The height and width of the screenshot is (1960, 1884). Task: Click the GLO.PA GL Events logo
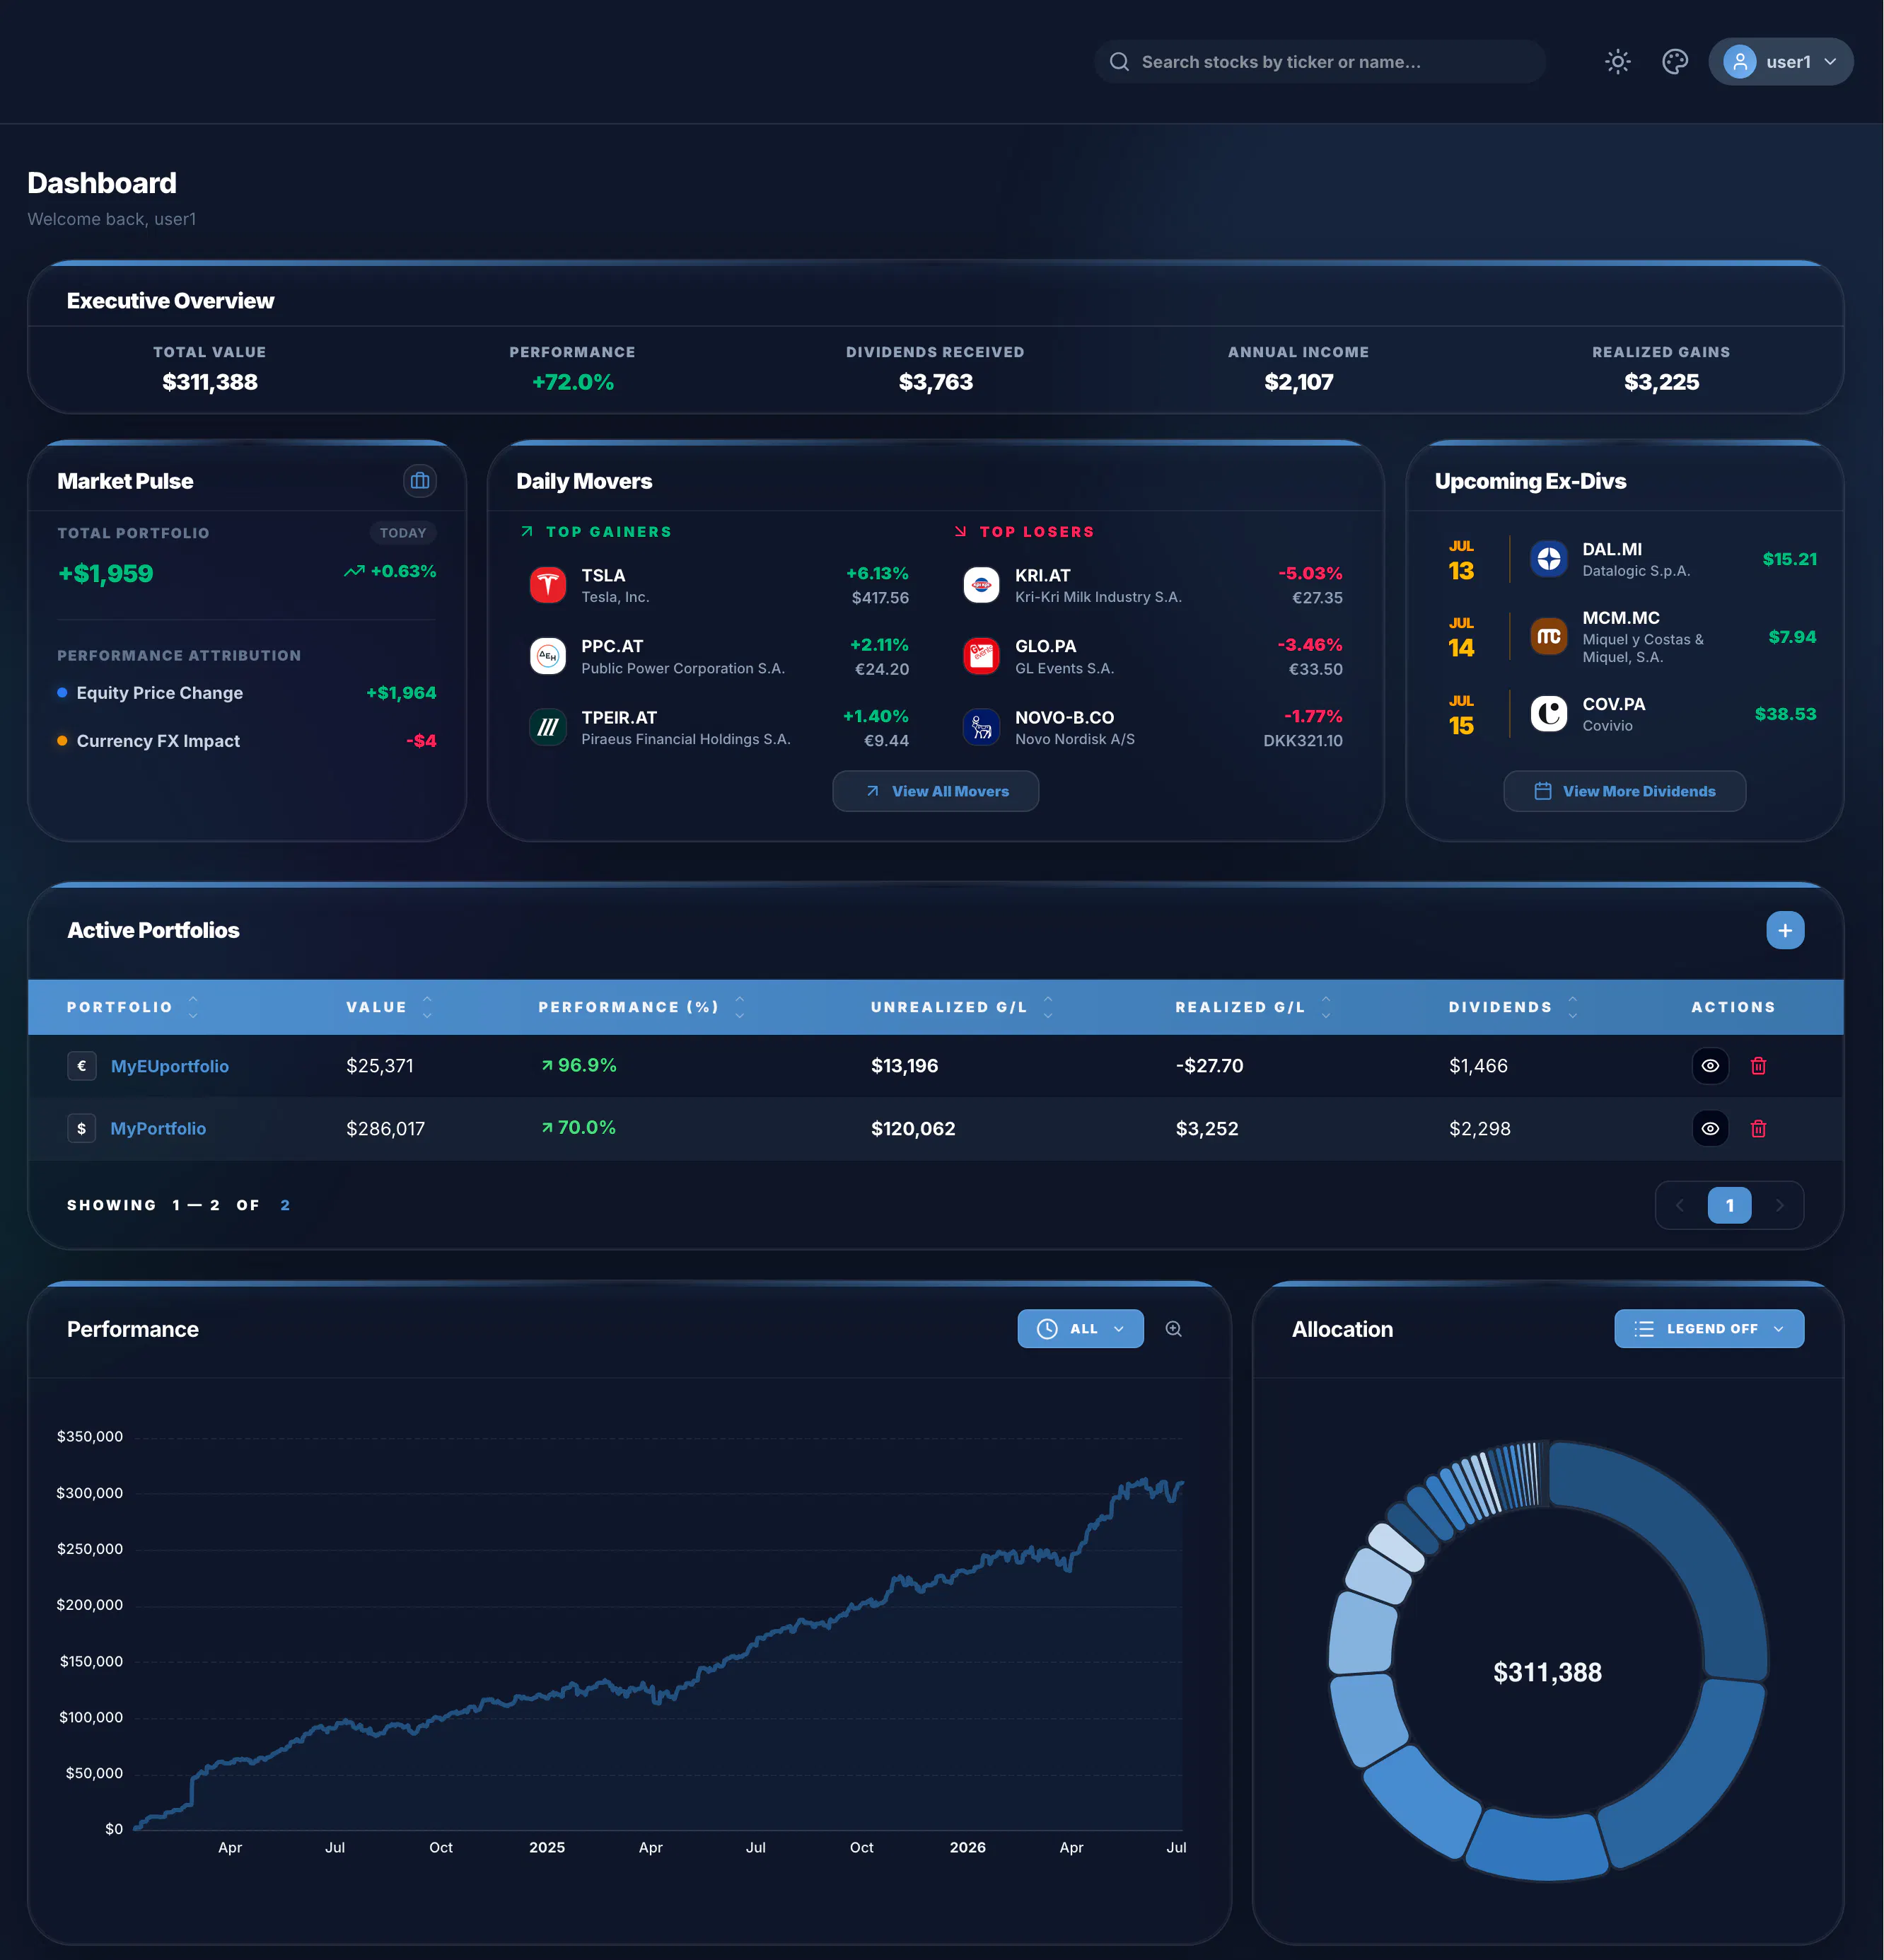point(981,656)
